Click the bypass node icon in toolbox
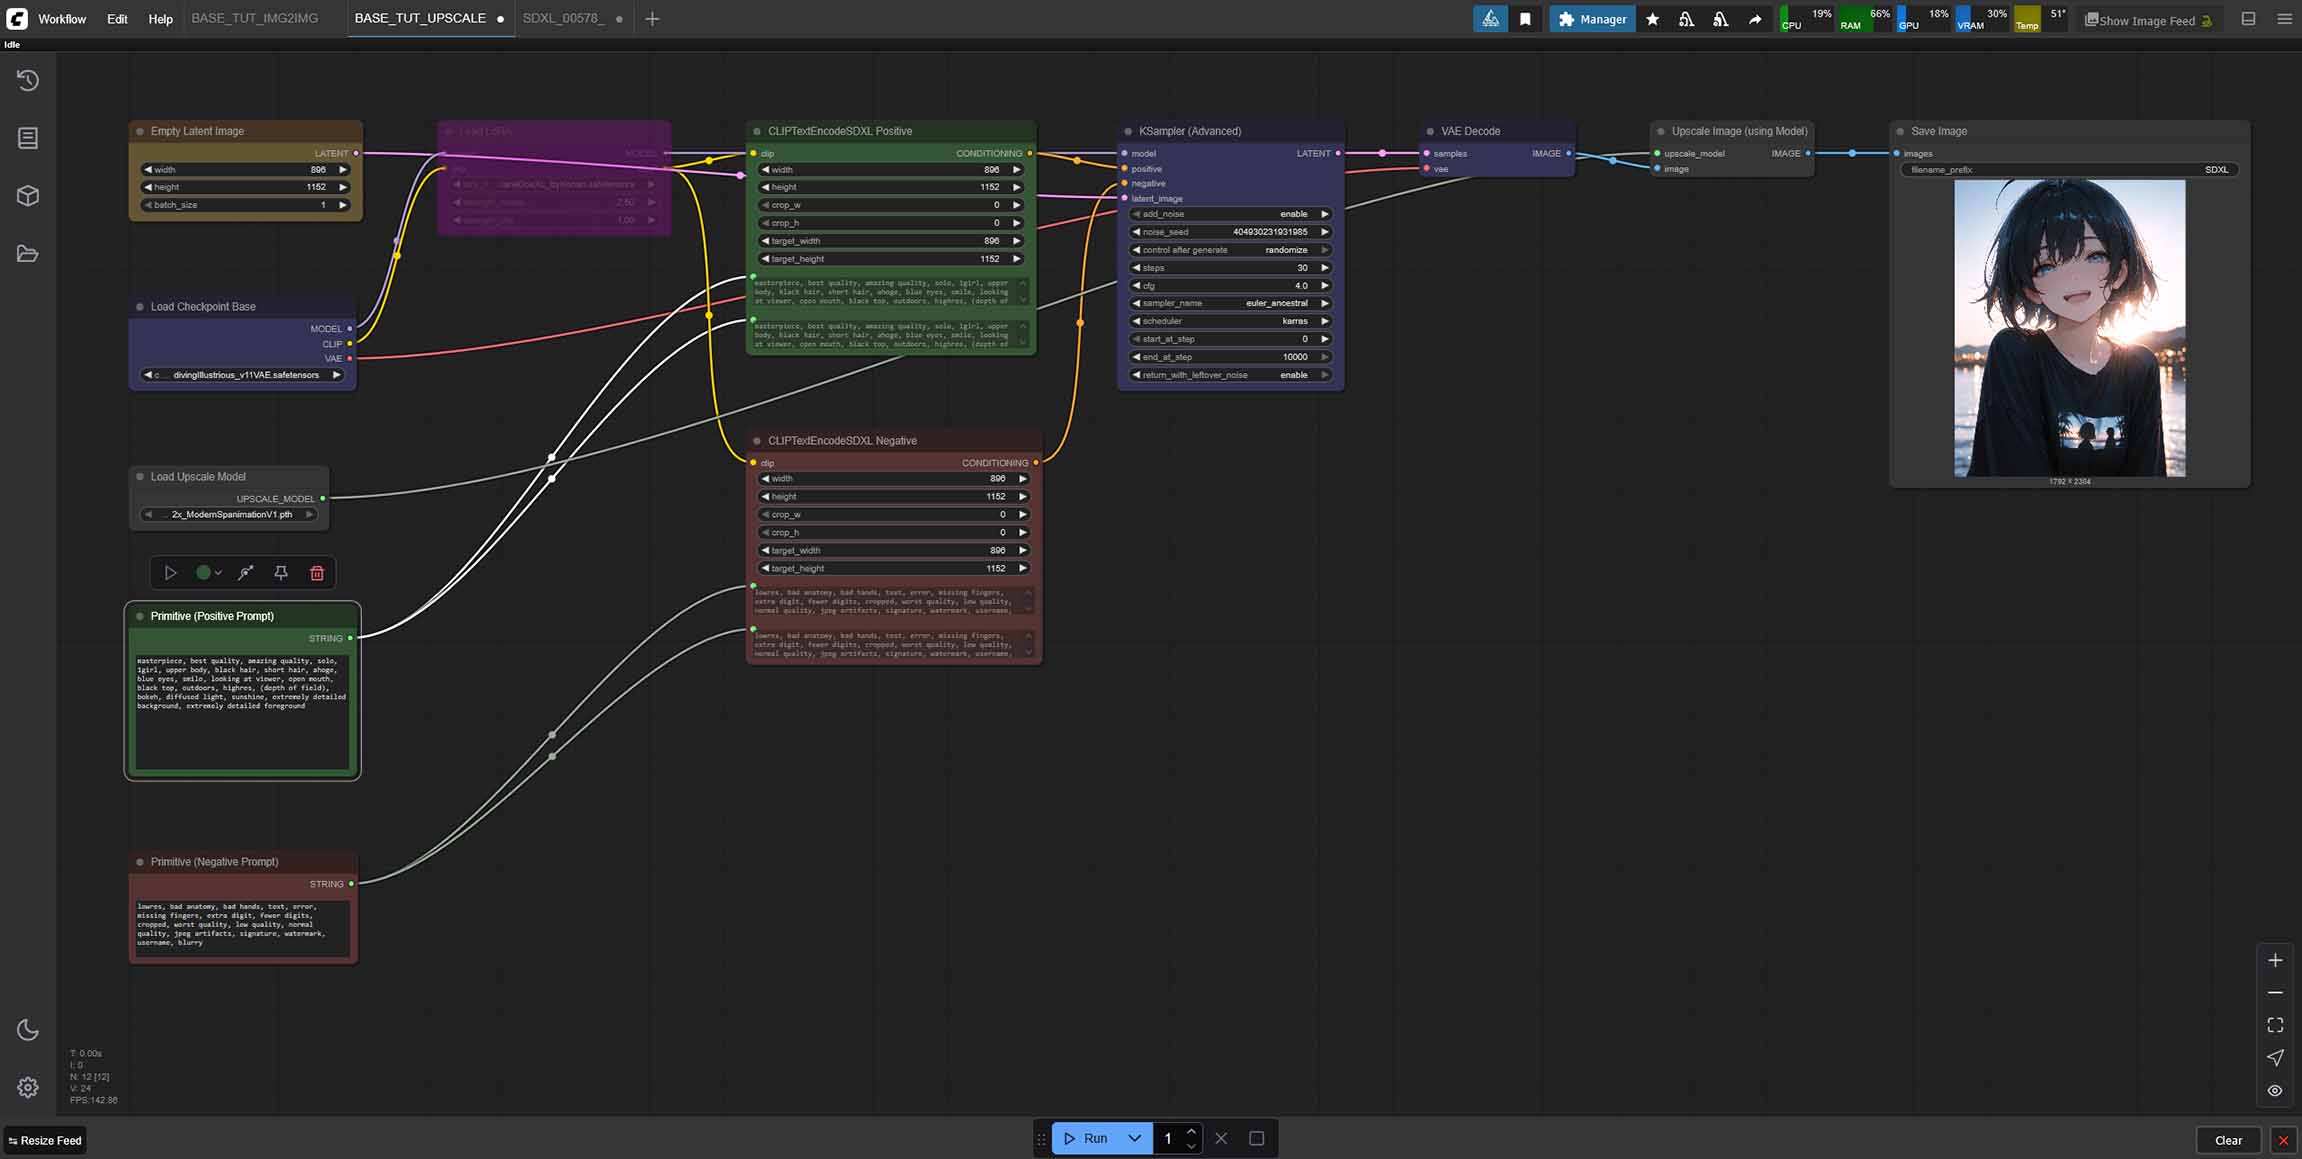Screen dimensions: 2302x1159 246,573
